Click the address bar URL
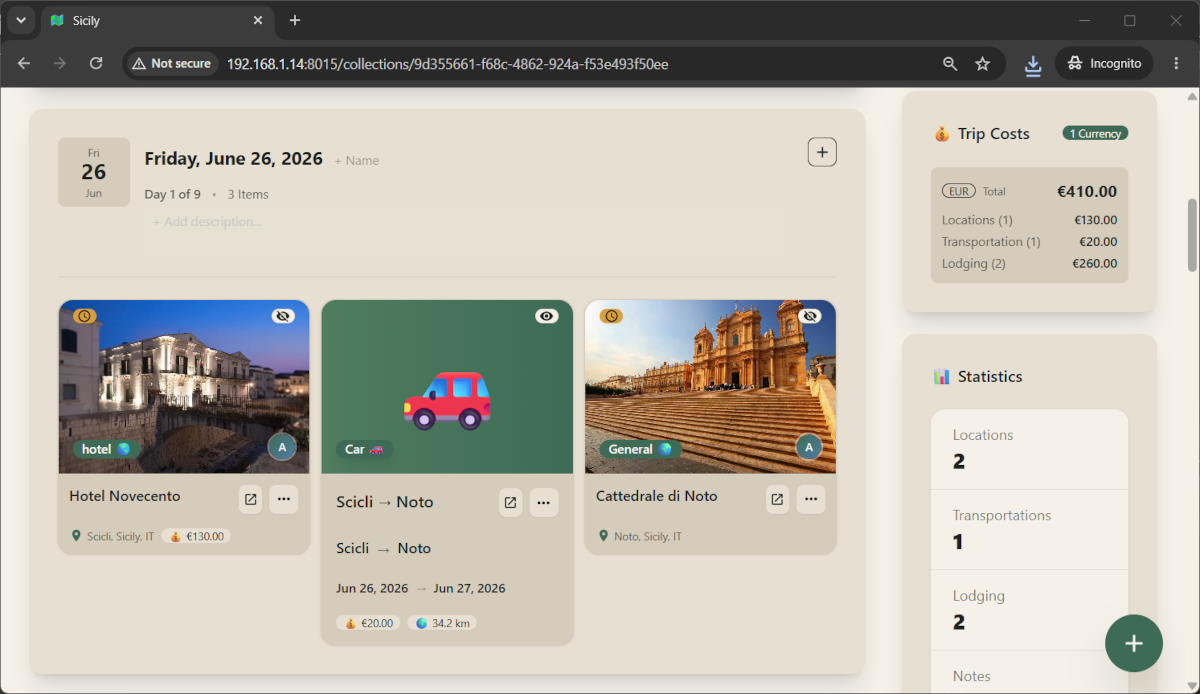1200x694 pixels. coord(447,64)
